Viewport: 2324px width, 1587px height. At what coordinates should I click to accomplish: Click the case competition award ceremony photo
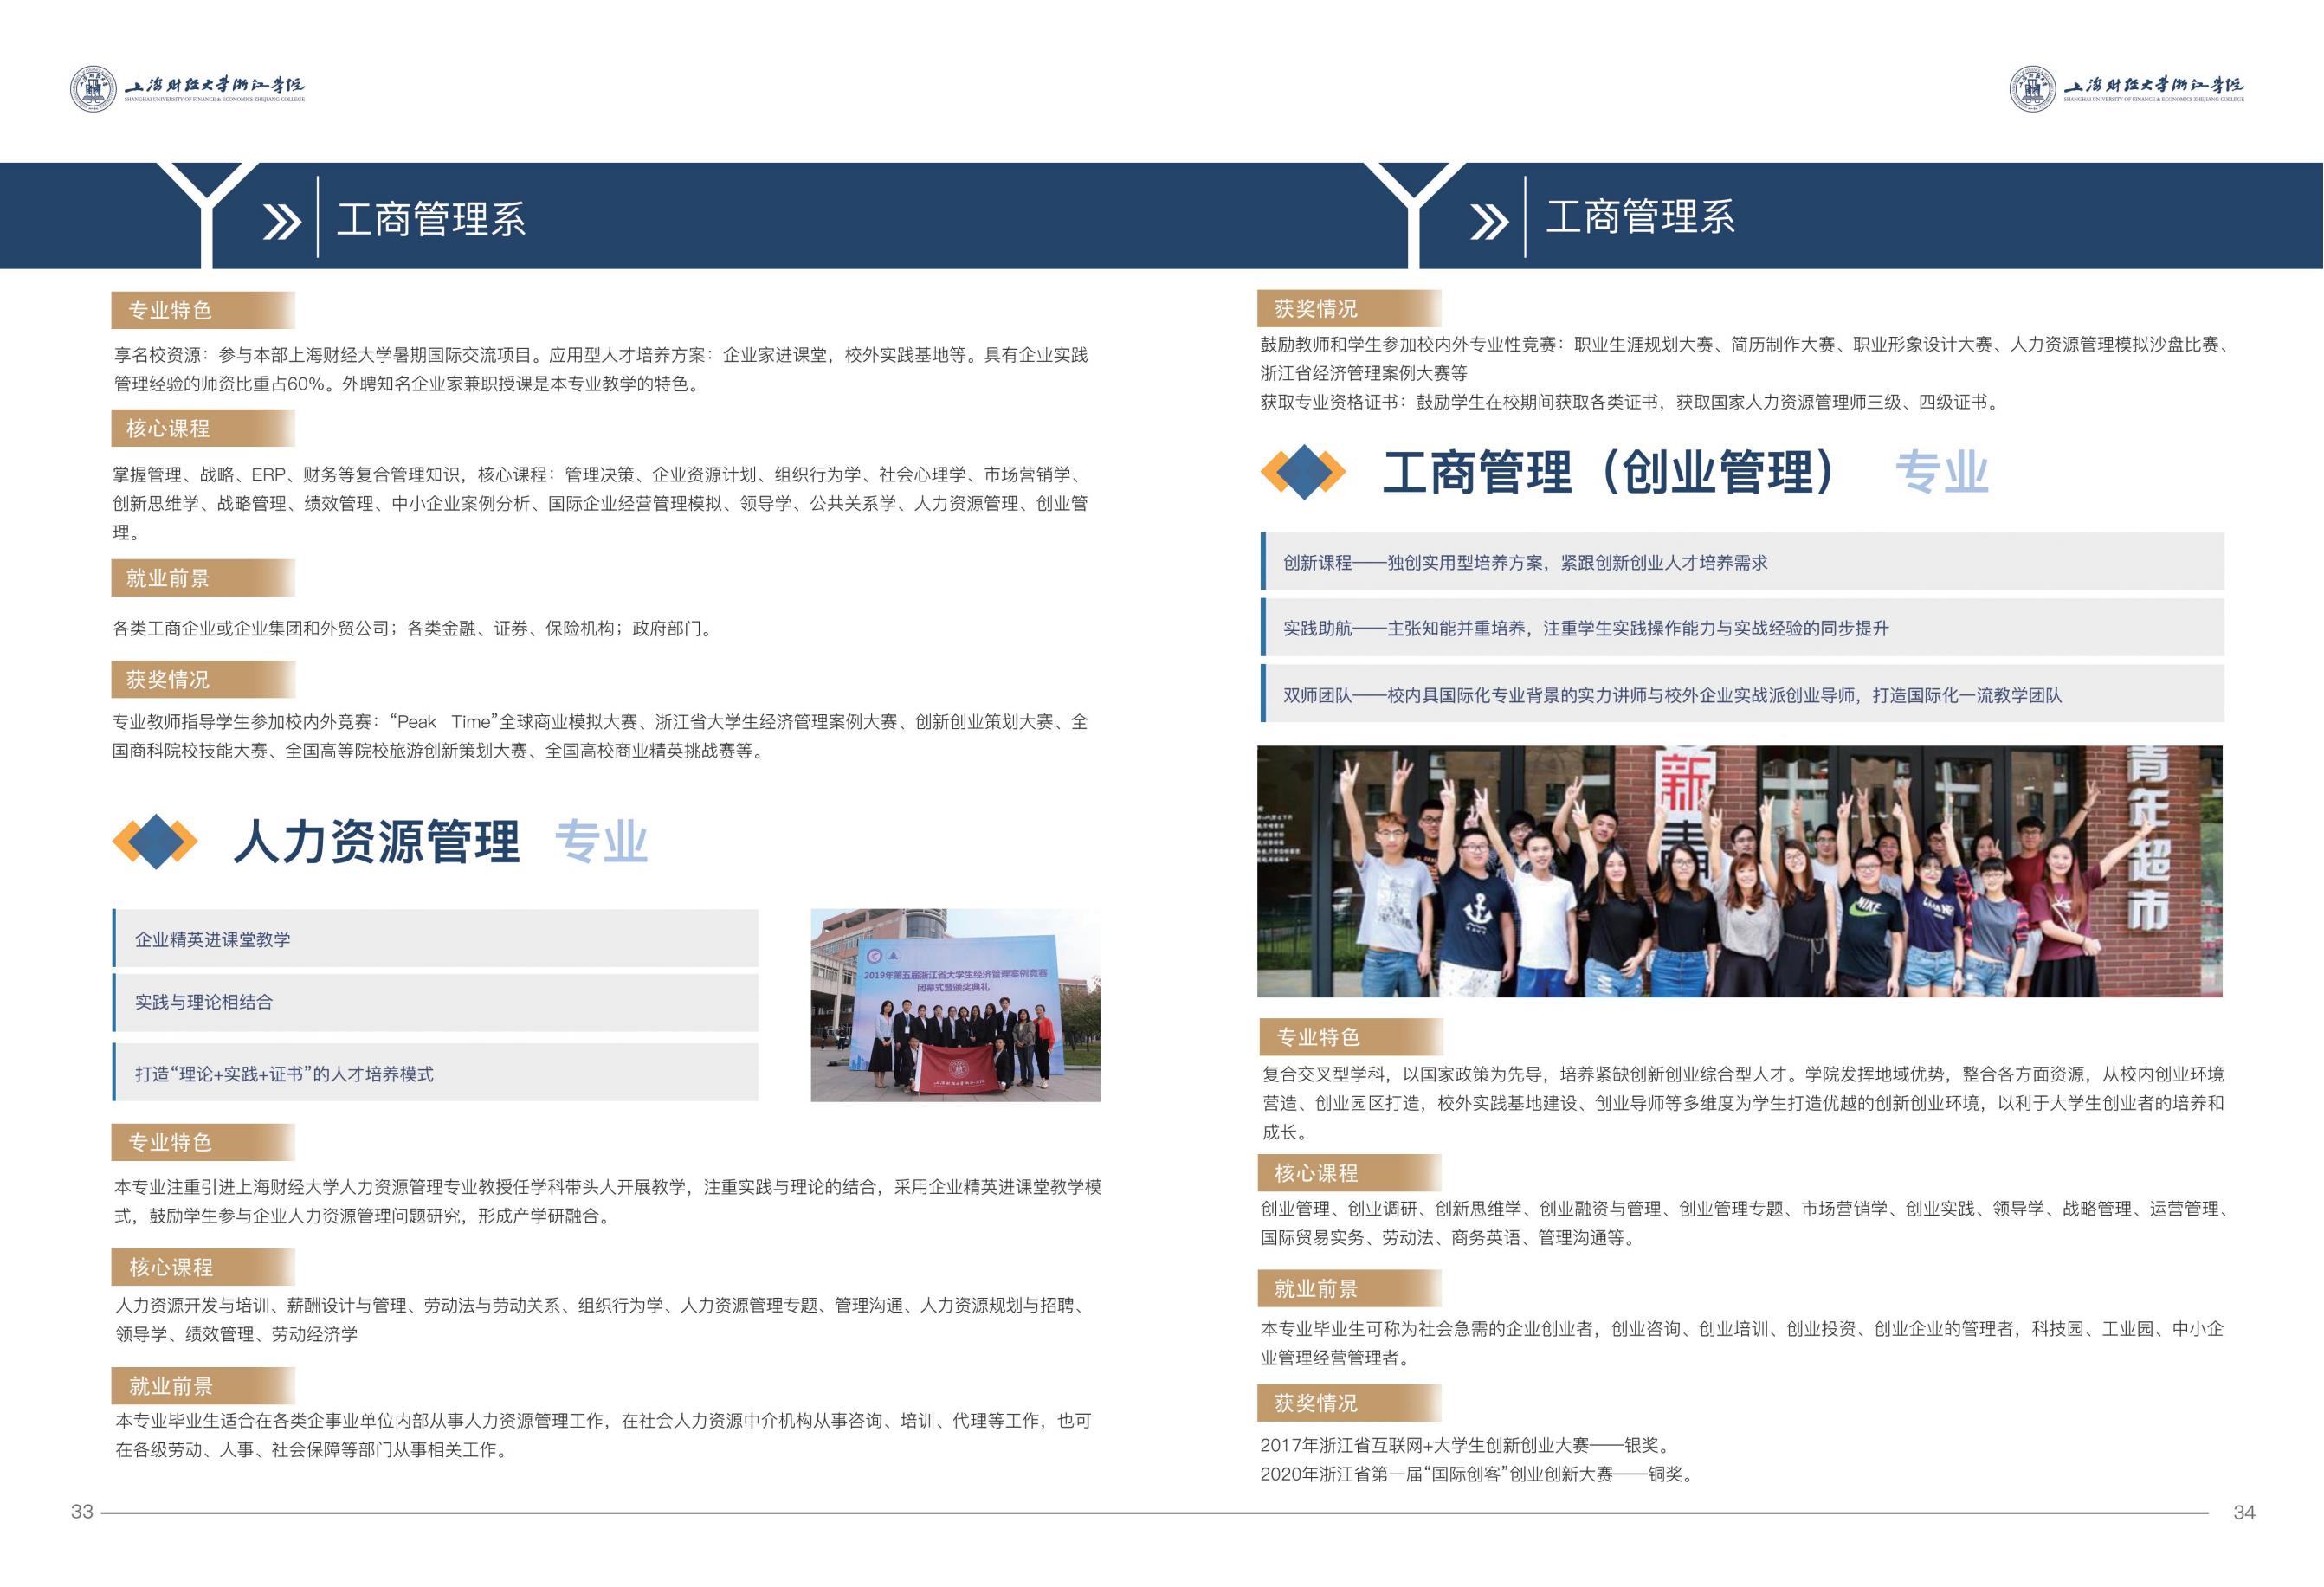point(955,1005)
